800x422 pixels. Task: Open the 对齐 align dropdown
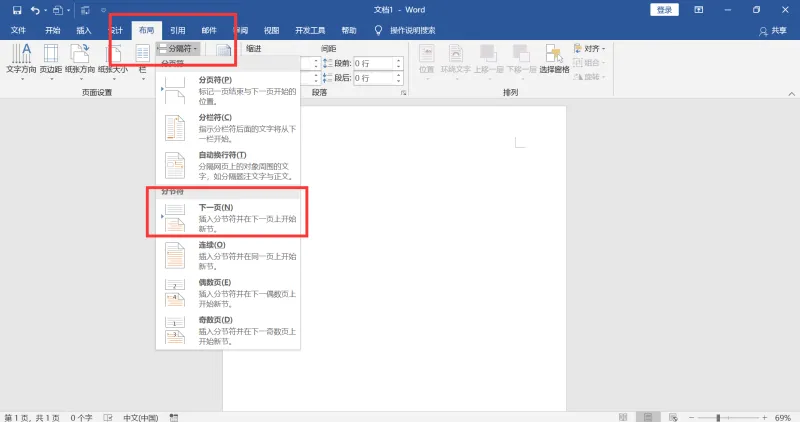coord(589,48)
